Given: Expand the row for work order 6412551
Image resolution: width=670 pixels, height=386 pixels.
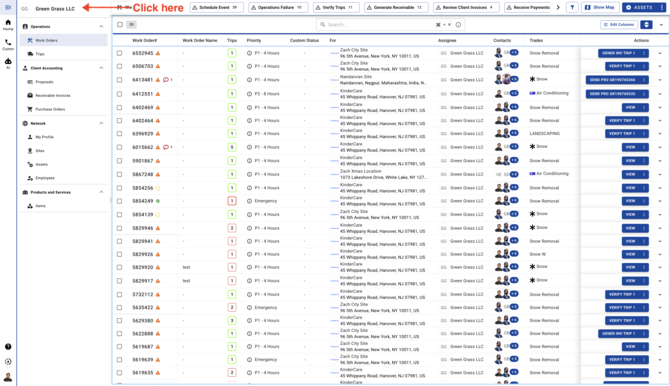Looking at the screenshot, I should point(660,94).
